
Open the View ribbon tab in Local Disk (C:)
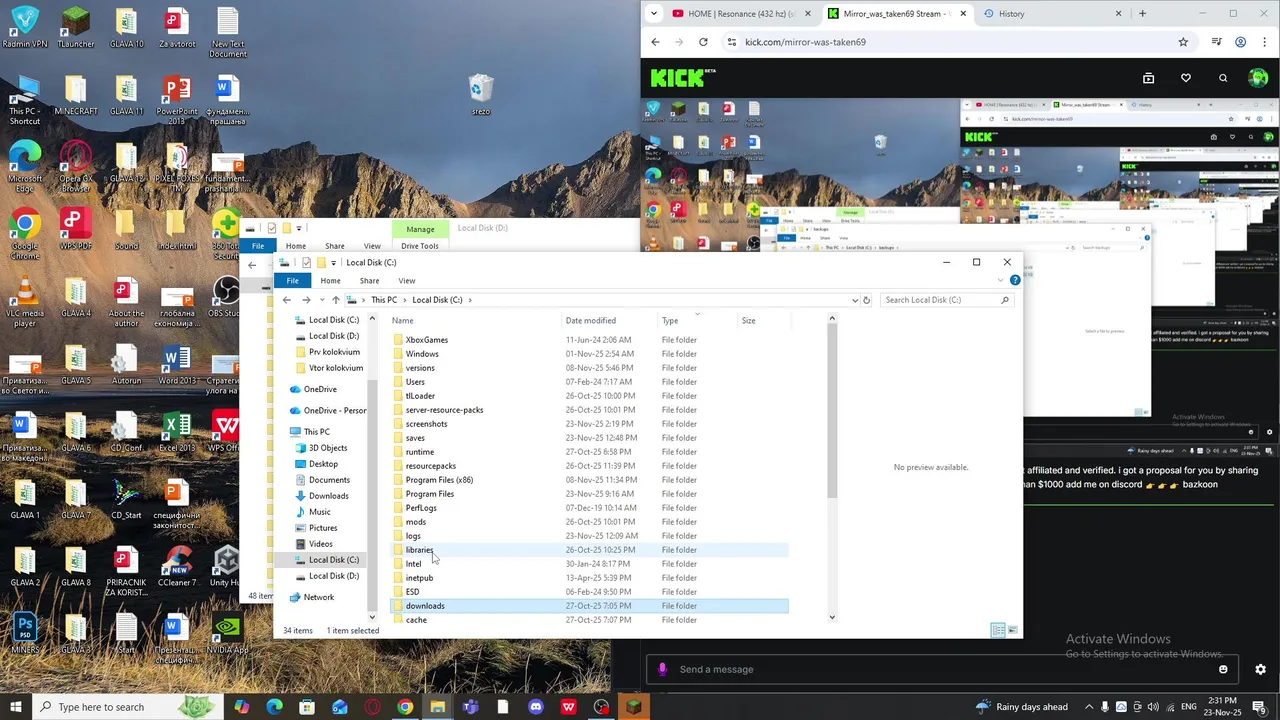tap(407, 281)
